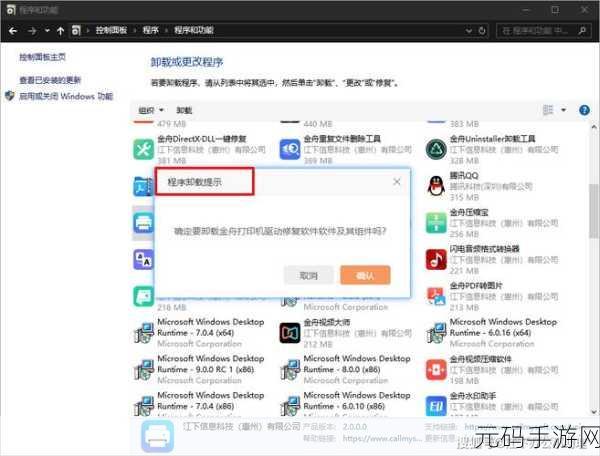Select the highlighted printer driver program icon

pyautogui.click(x=143, y=223)
